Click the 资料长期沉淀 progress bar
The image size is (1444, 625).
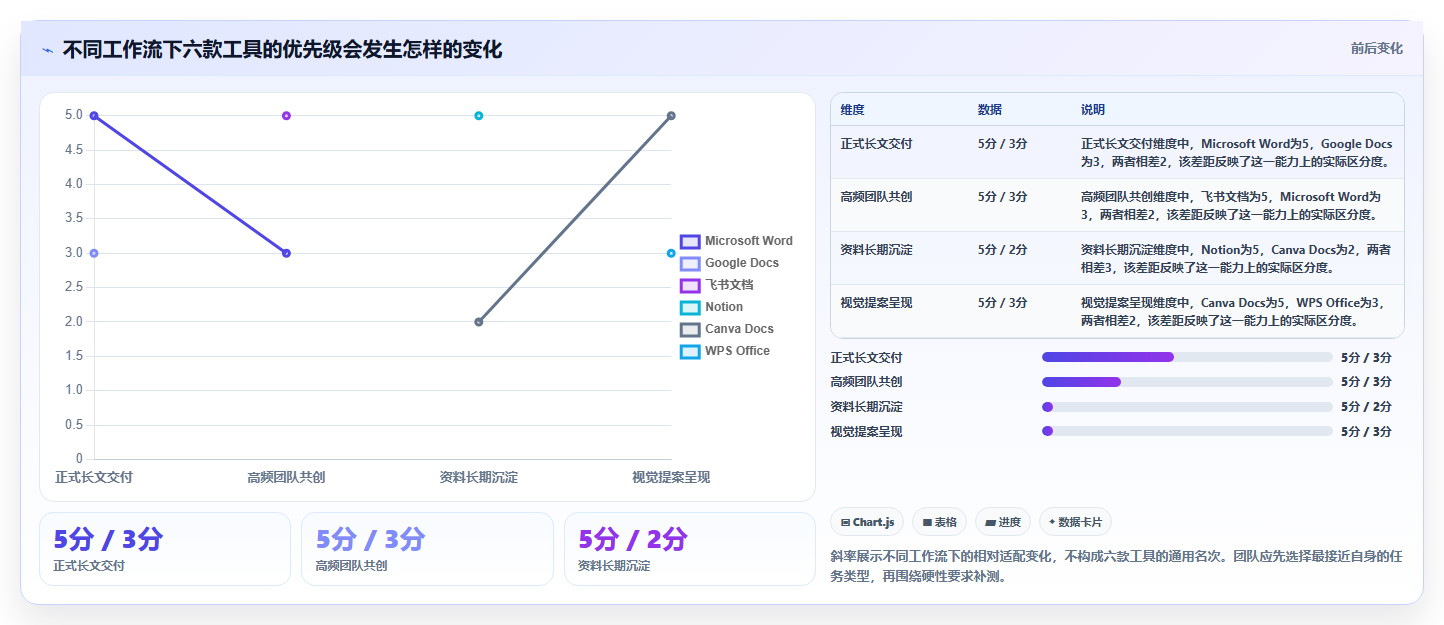(x=1187, y=407)
